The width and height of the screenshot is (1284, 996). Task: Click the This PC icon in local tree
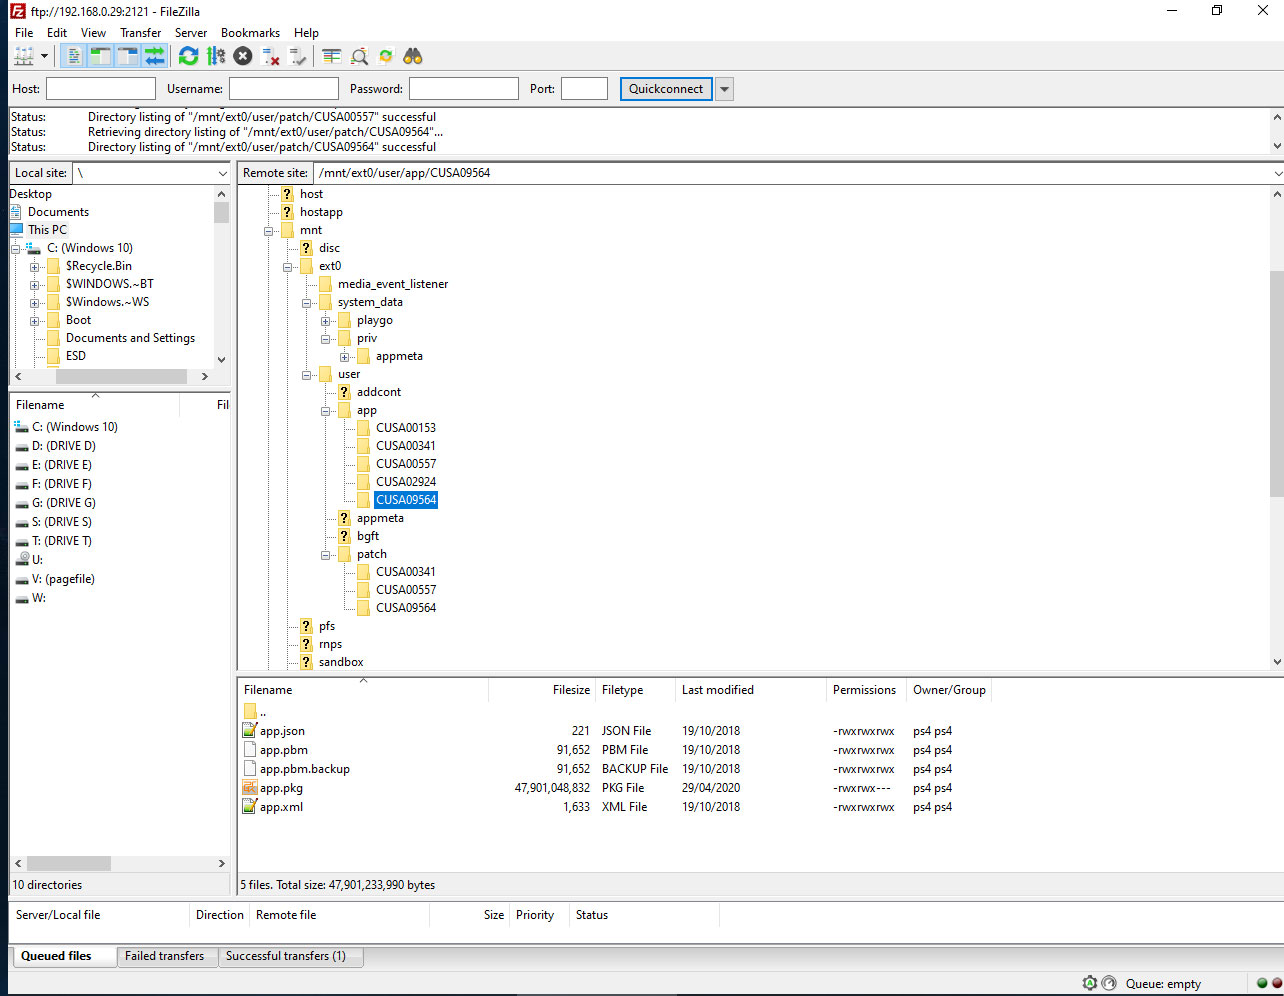(16, 230)
